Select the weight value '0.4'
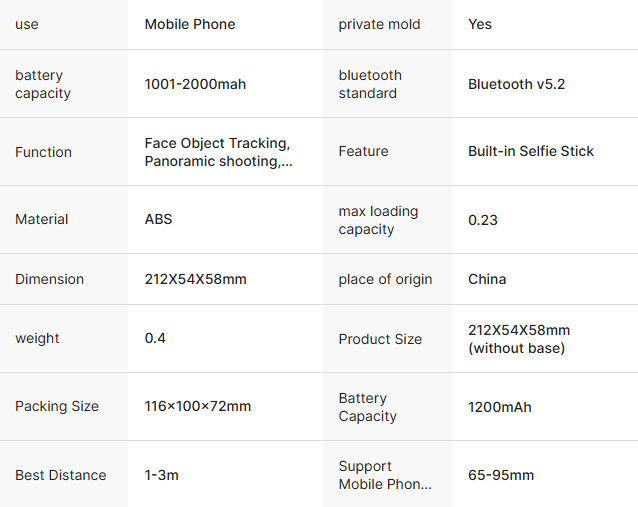 tap(155, 338)
